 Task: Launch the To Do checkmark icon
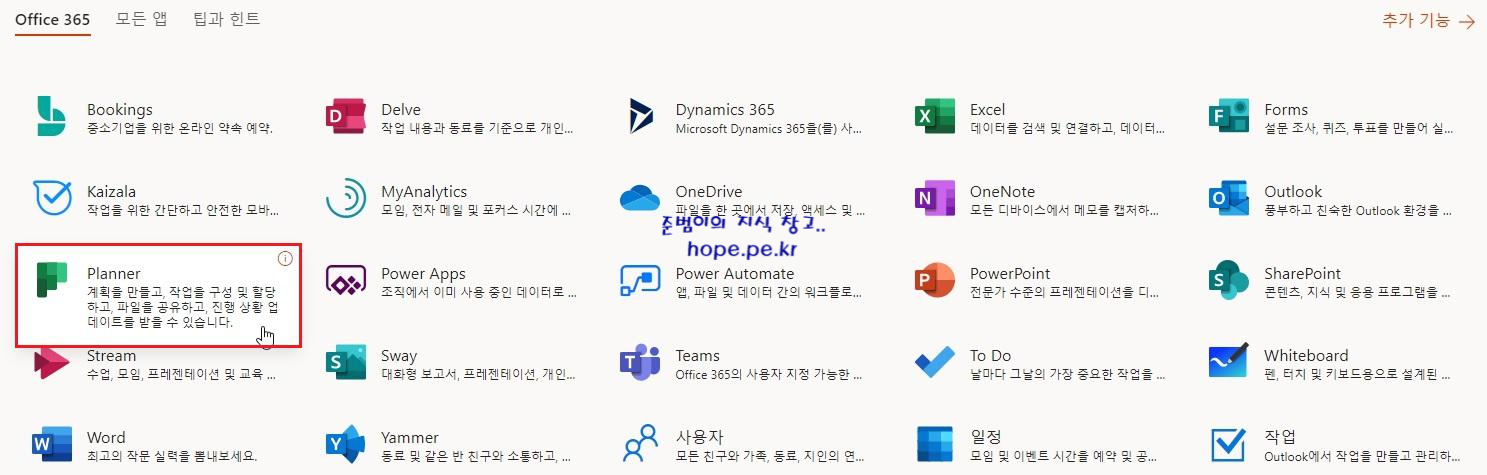[935, 363]
